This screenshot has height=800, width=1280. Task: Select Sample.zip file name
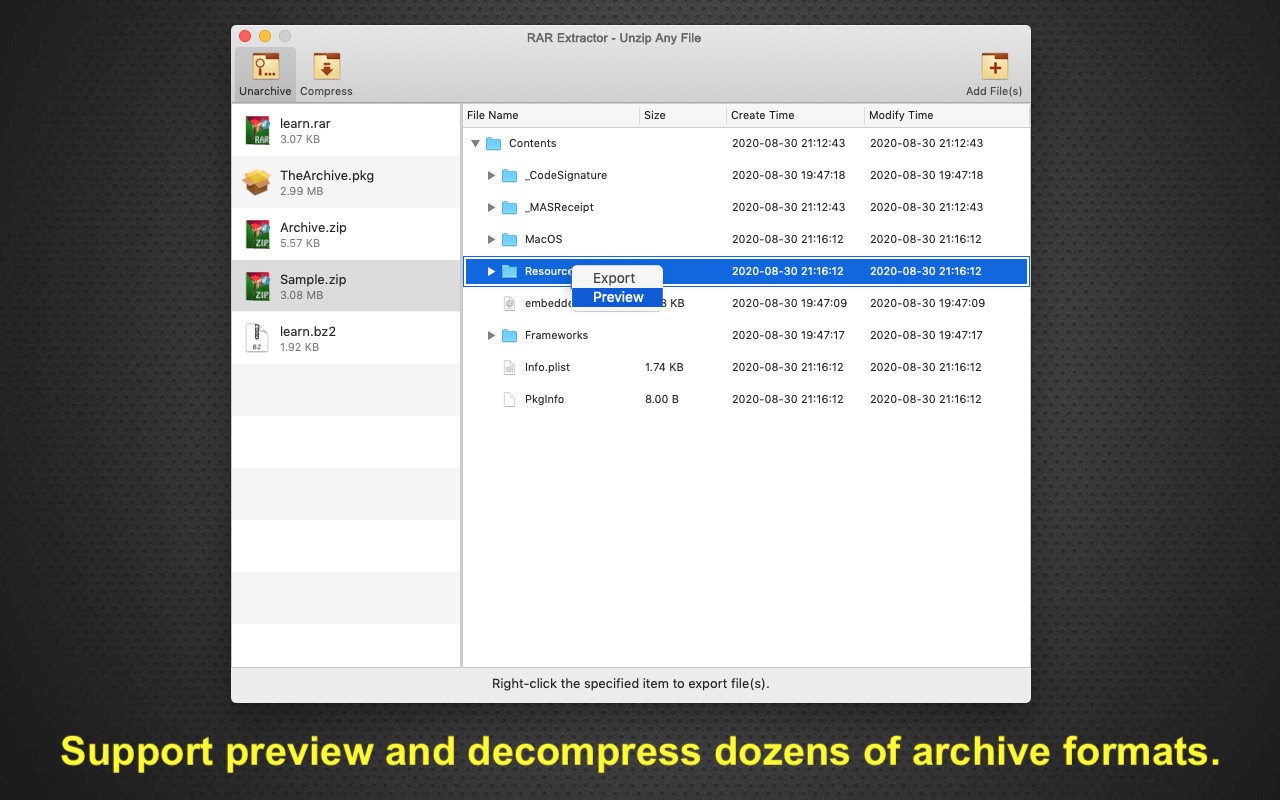tap(313, 279)
